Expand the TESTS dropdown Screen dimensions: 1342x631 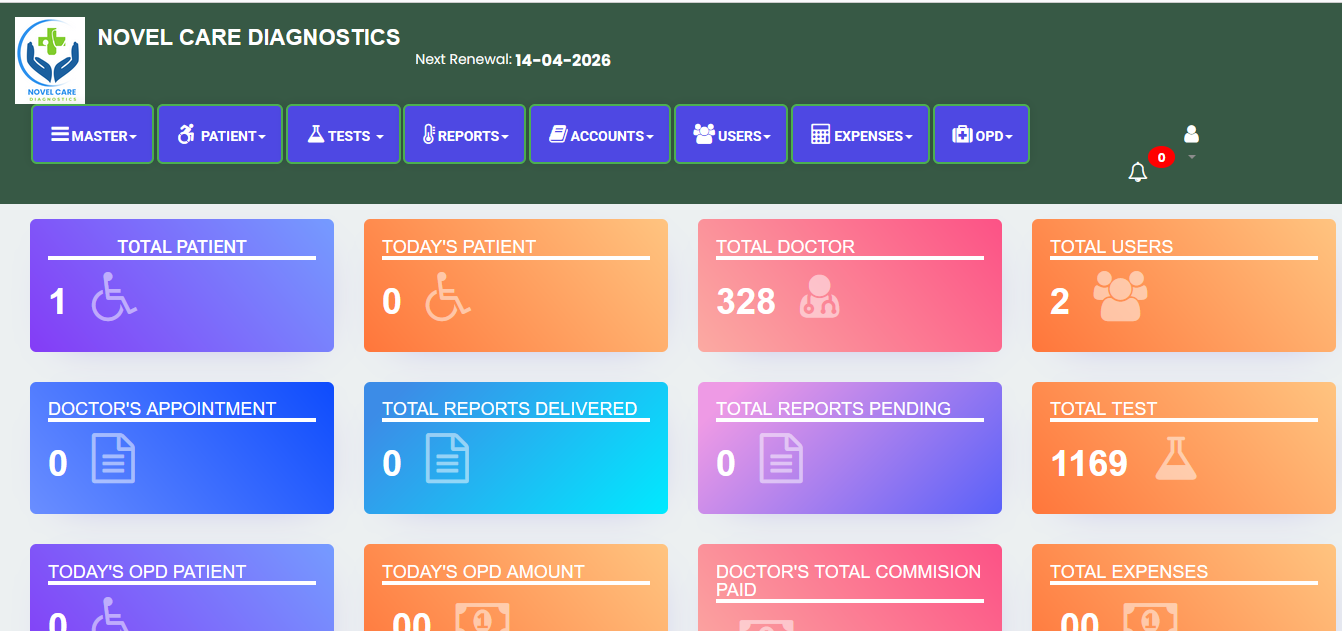click(344, 135)
